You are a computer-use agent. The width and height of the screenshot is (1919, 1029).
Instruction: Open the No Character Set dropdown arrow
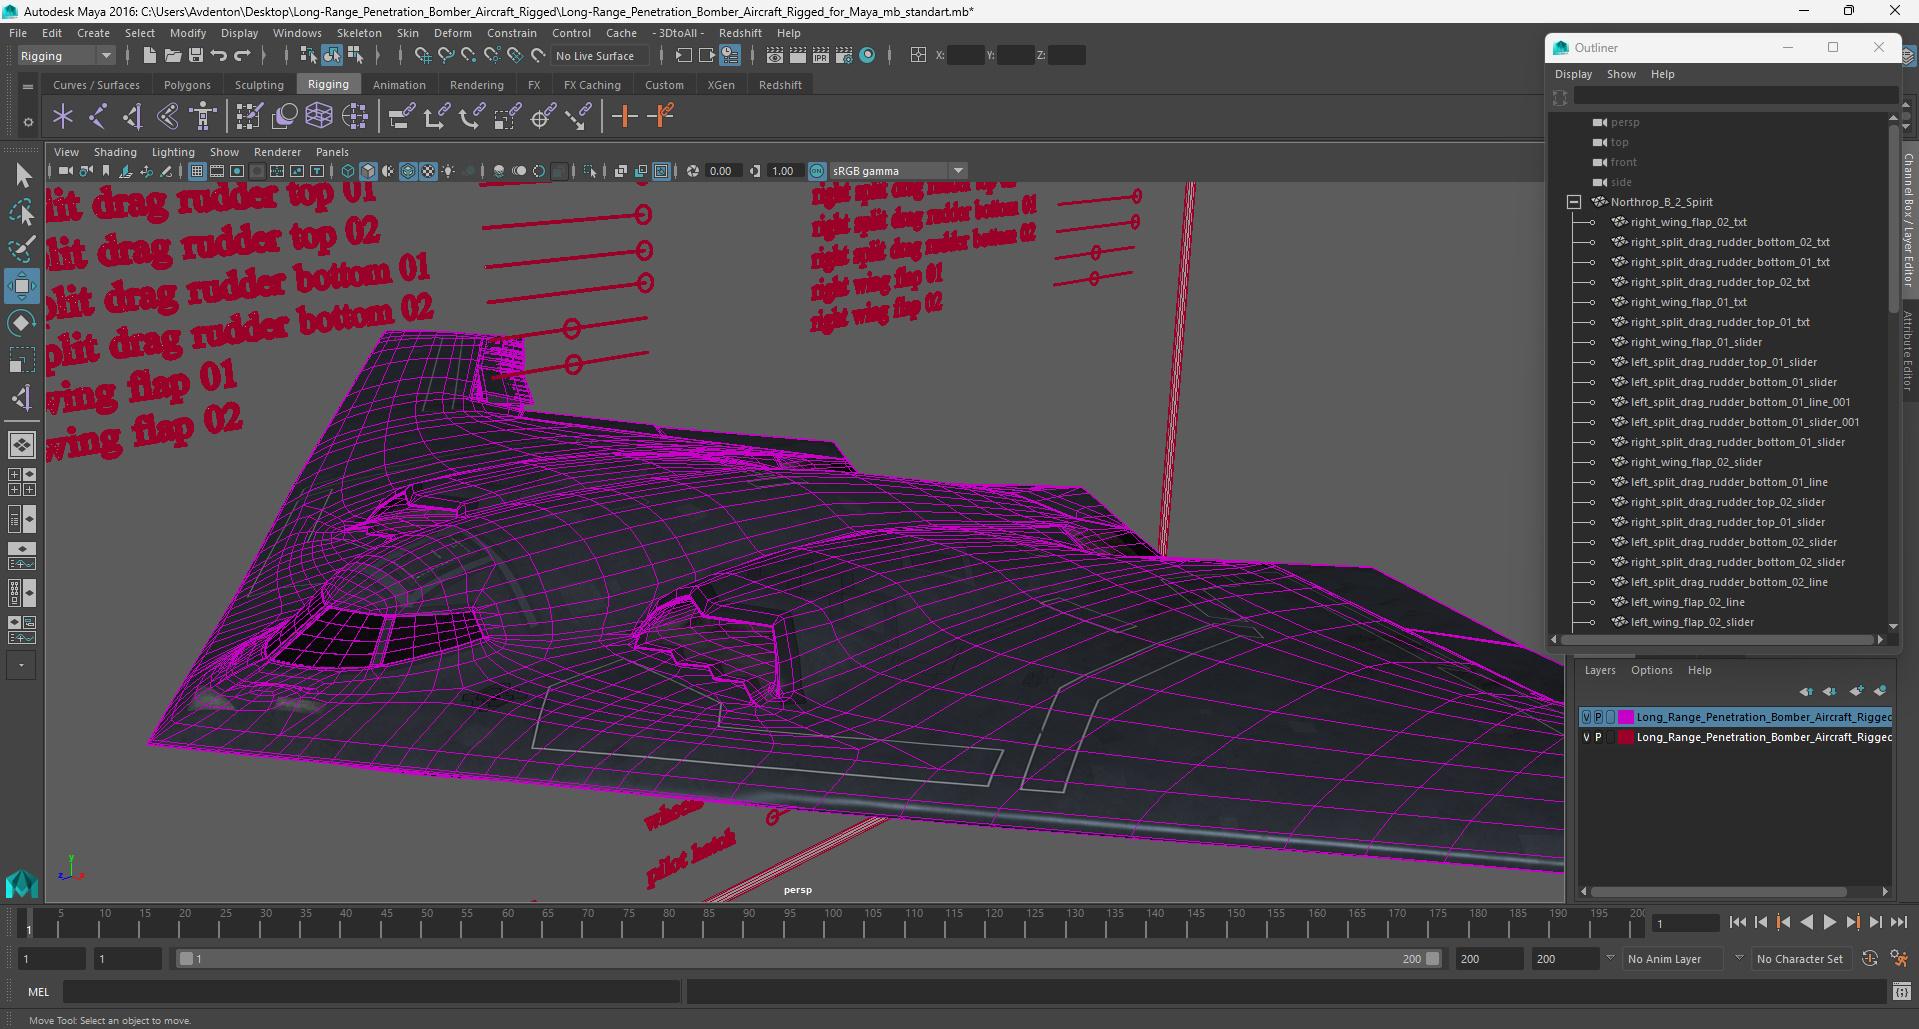coord(1740,958)
